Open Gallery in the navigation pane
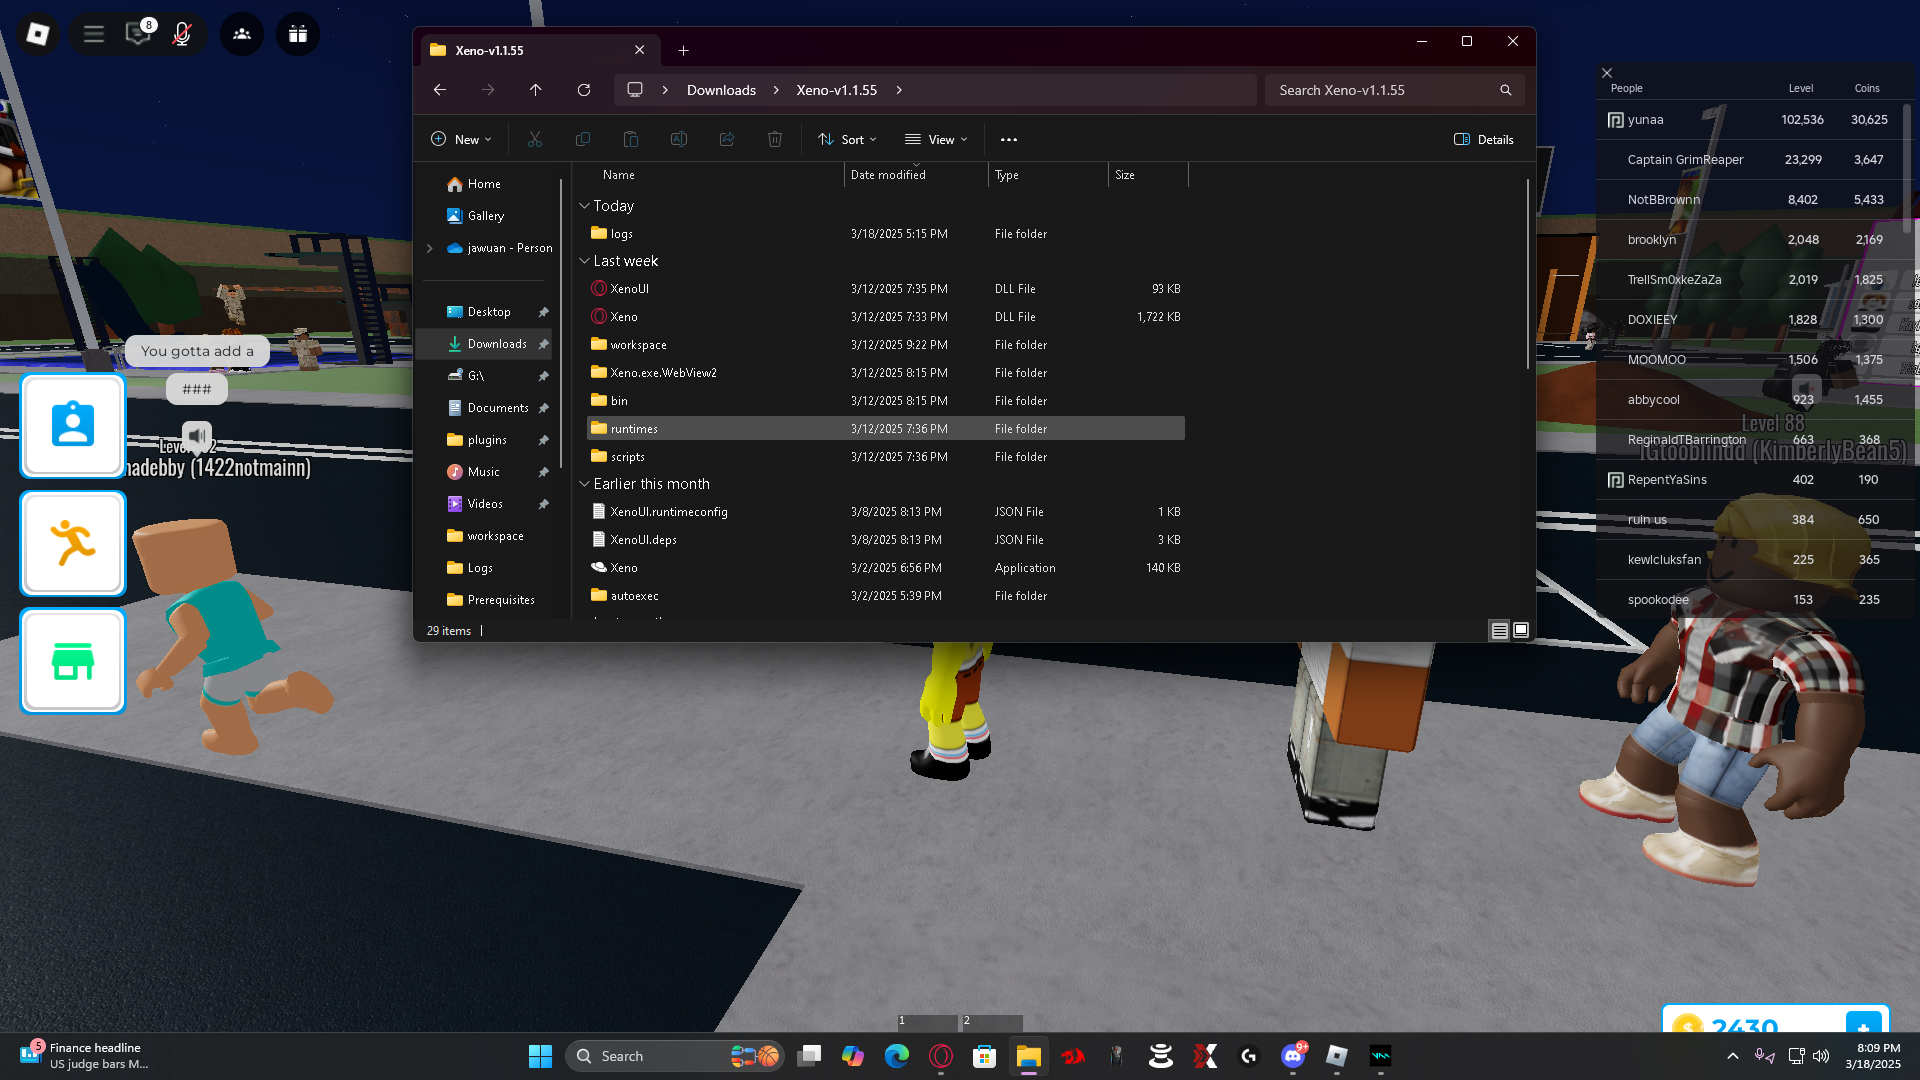Viewport: 1920px width, 1080px height. [x=486, y=216]
